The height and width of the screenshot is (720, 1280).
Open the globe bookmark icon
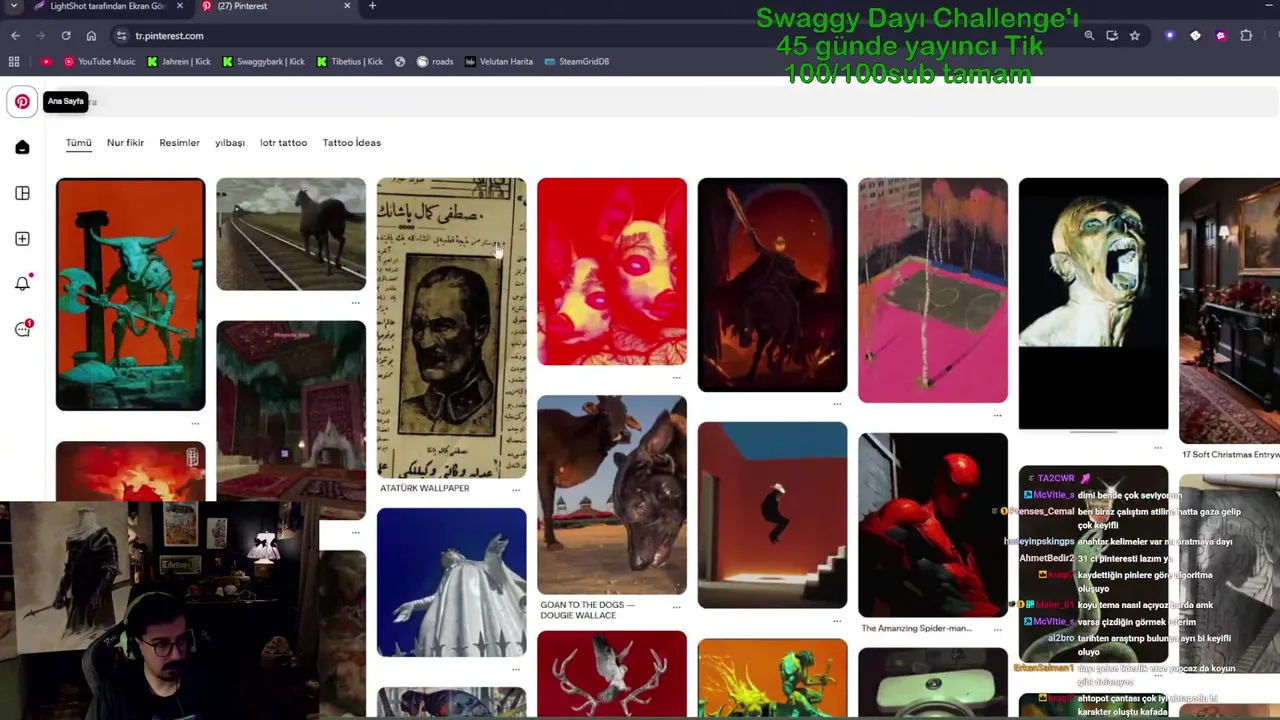point(400,61)
